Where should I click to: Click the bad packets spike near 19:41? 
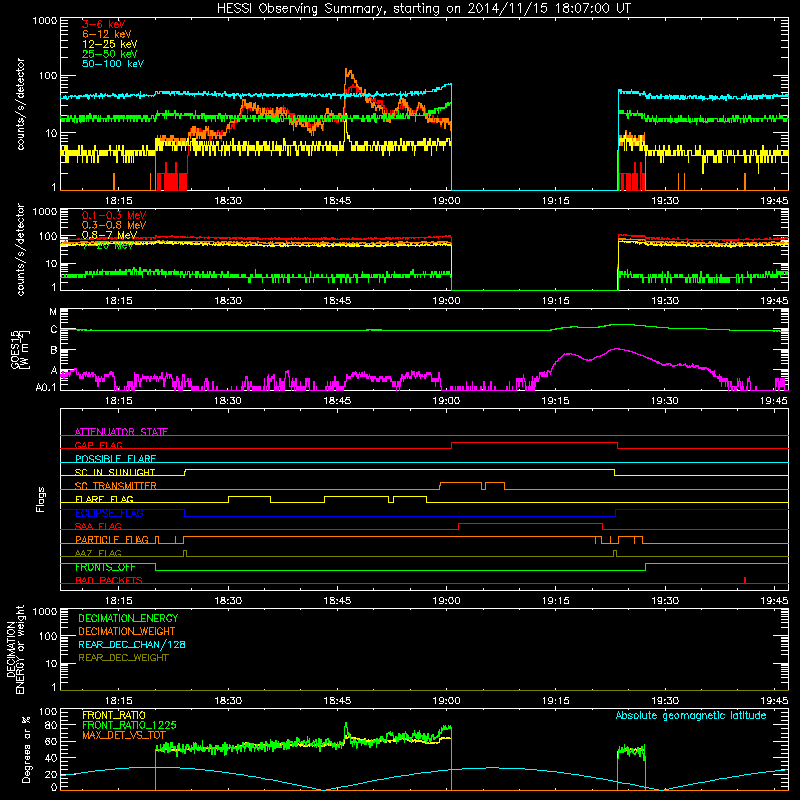[745, 580]
